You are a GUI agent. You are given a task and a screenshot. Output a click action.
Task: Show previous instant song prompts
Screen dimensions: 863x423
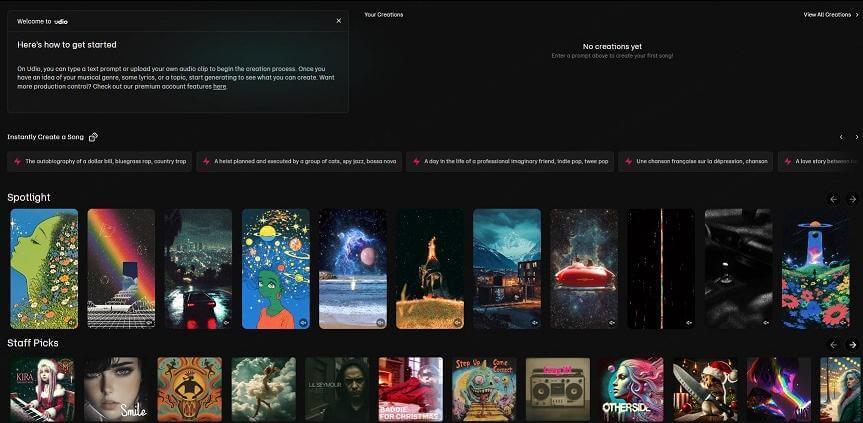tap(841, 137)
